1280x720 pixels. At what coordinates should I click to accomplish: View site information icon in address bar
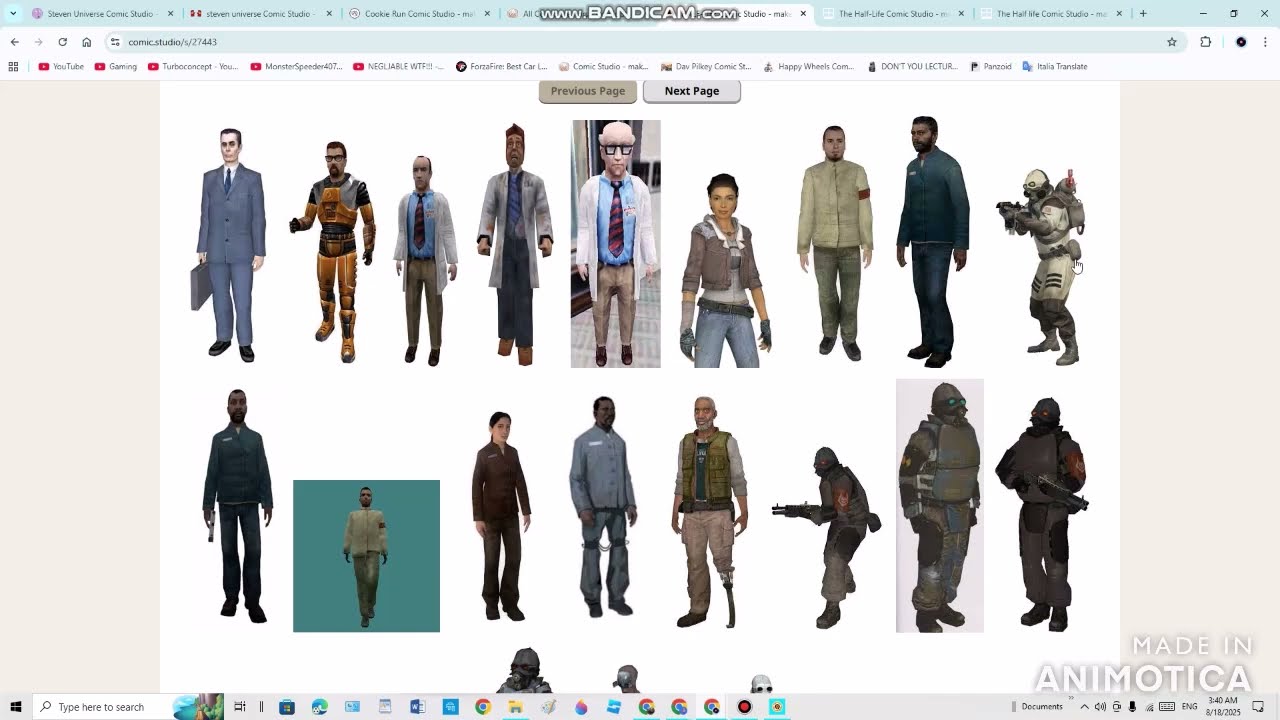115,42
